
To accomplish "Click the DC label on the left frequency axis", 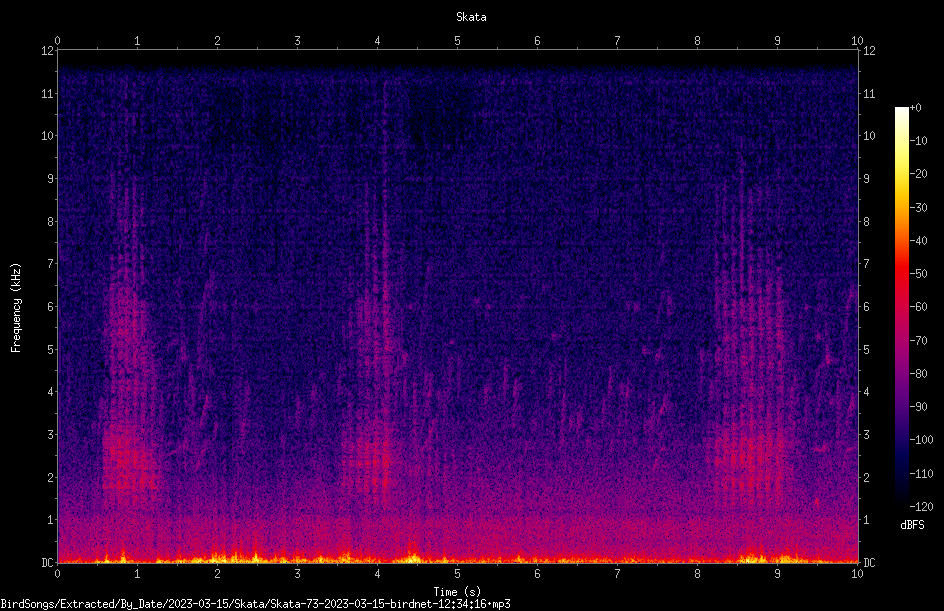I will [47, 562].
